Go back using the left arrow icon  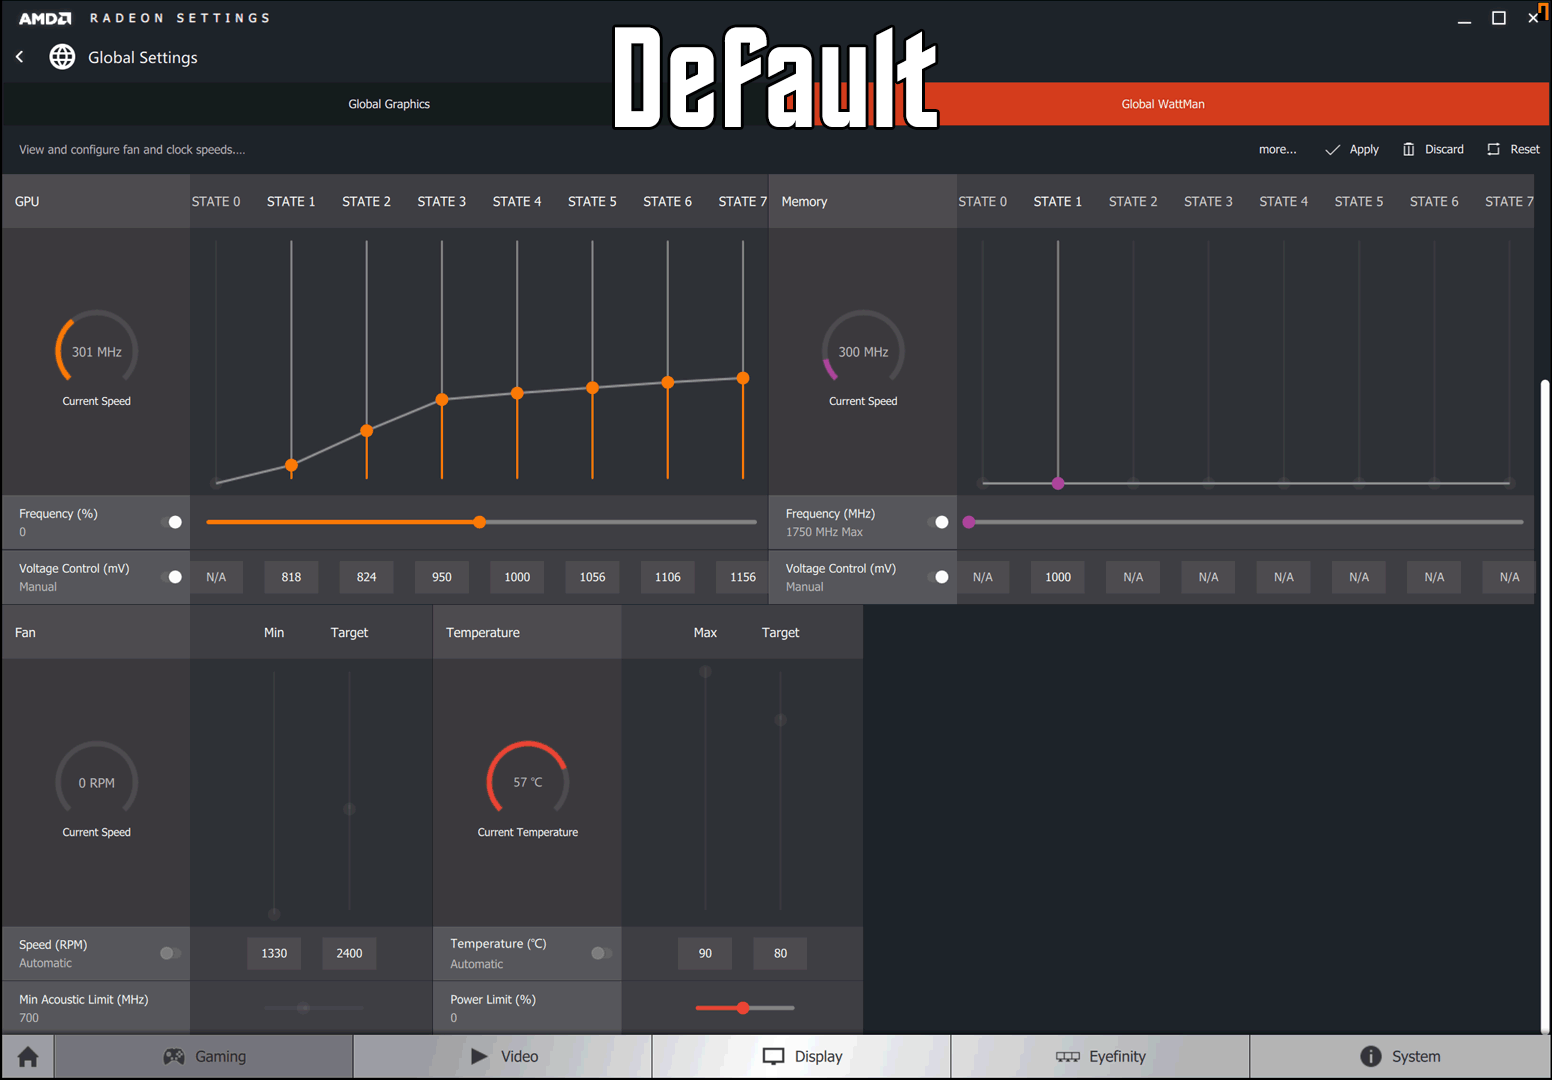click(x=20, y=57)
